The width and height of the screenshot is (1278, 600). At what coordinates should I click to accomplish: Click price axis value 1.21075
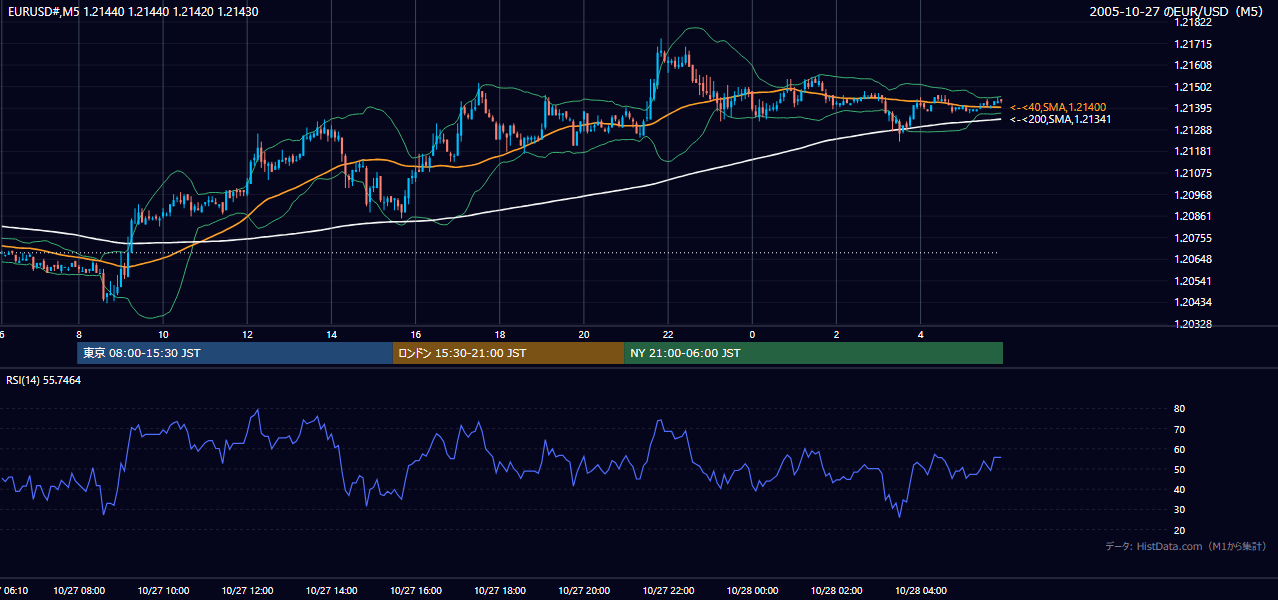[x=1193, y=173]
